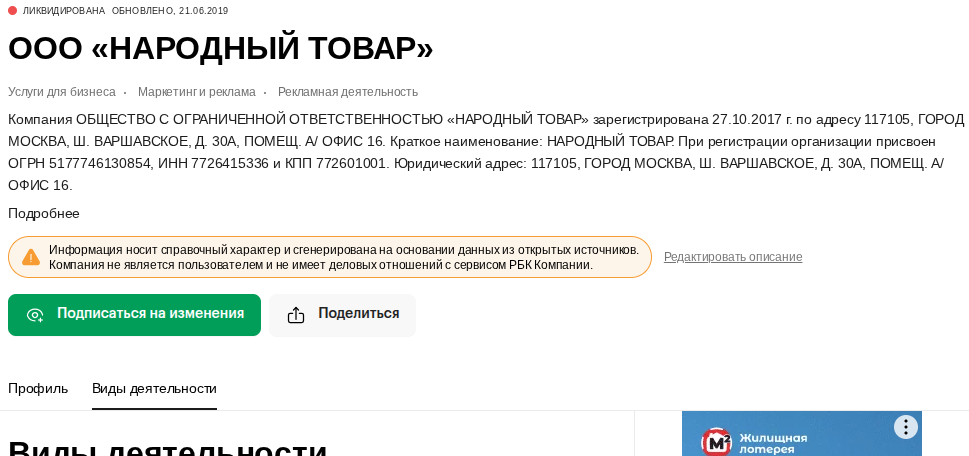This screenshot has width=969, height=456.
Task: Click the orange warning triangle icon
Action: tap(31, 257)
